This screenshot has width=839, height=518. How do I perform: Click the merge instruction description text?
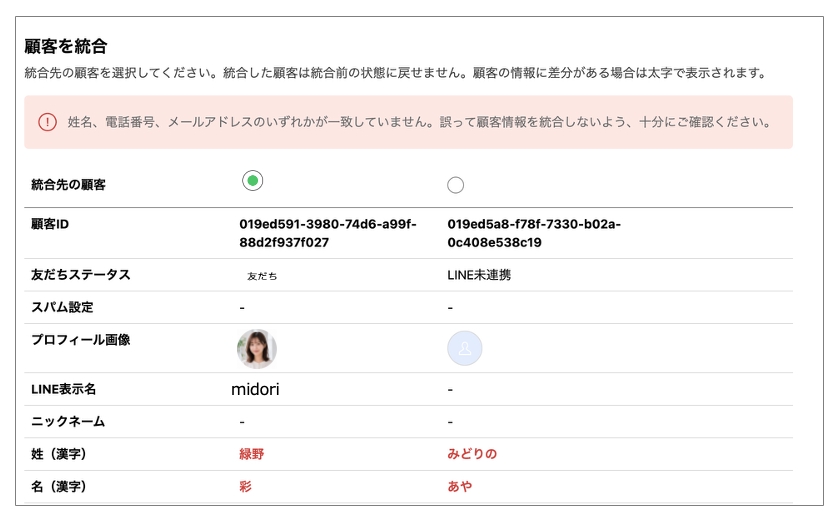pos(396,73)
